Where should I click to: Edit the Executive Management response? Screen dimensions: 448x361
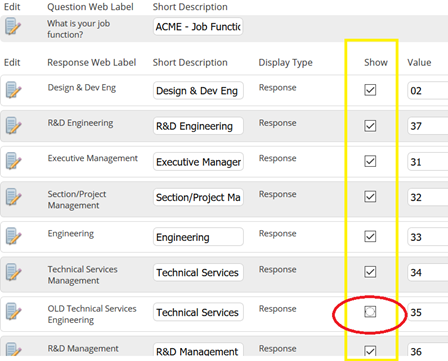[x=13, y=161]
